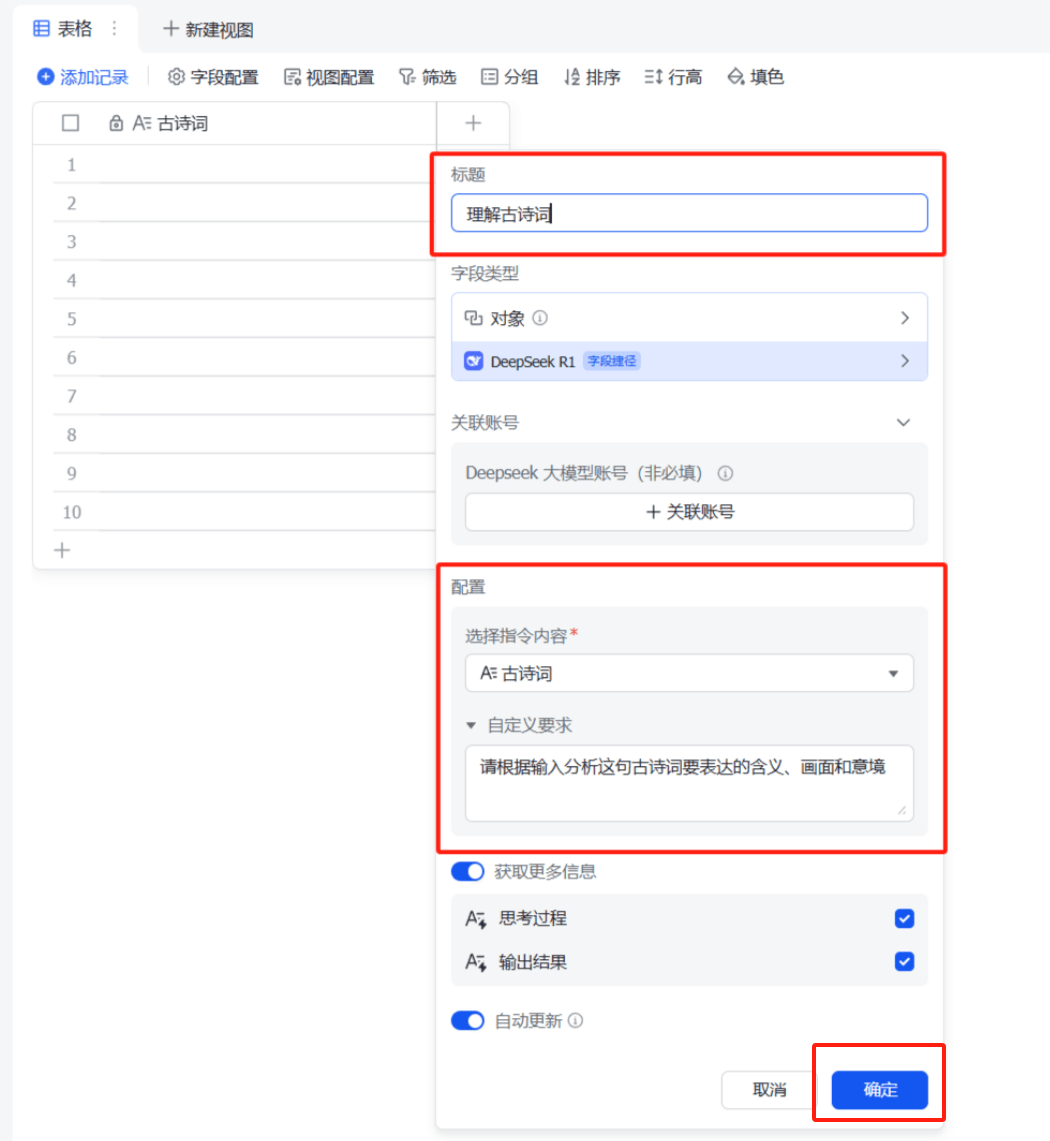Toggle 获取更多信息 switch
This screenshot has height=1141, width=1050.
point(467,872)
